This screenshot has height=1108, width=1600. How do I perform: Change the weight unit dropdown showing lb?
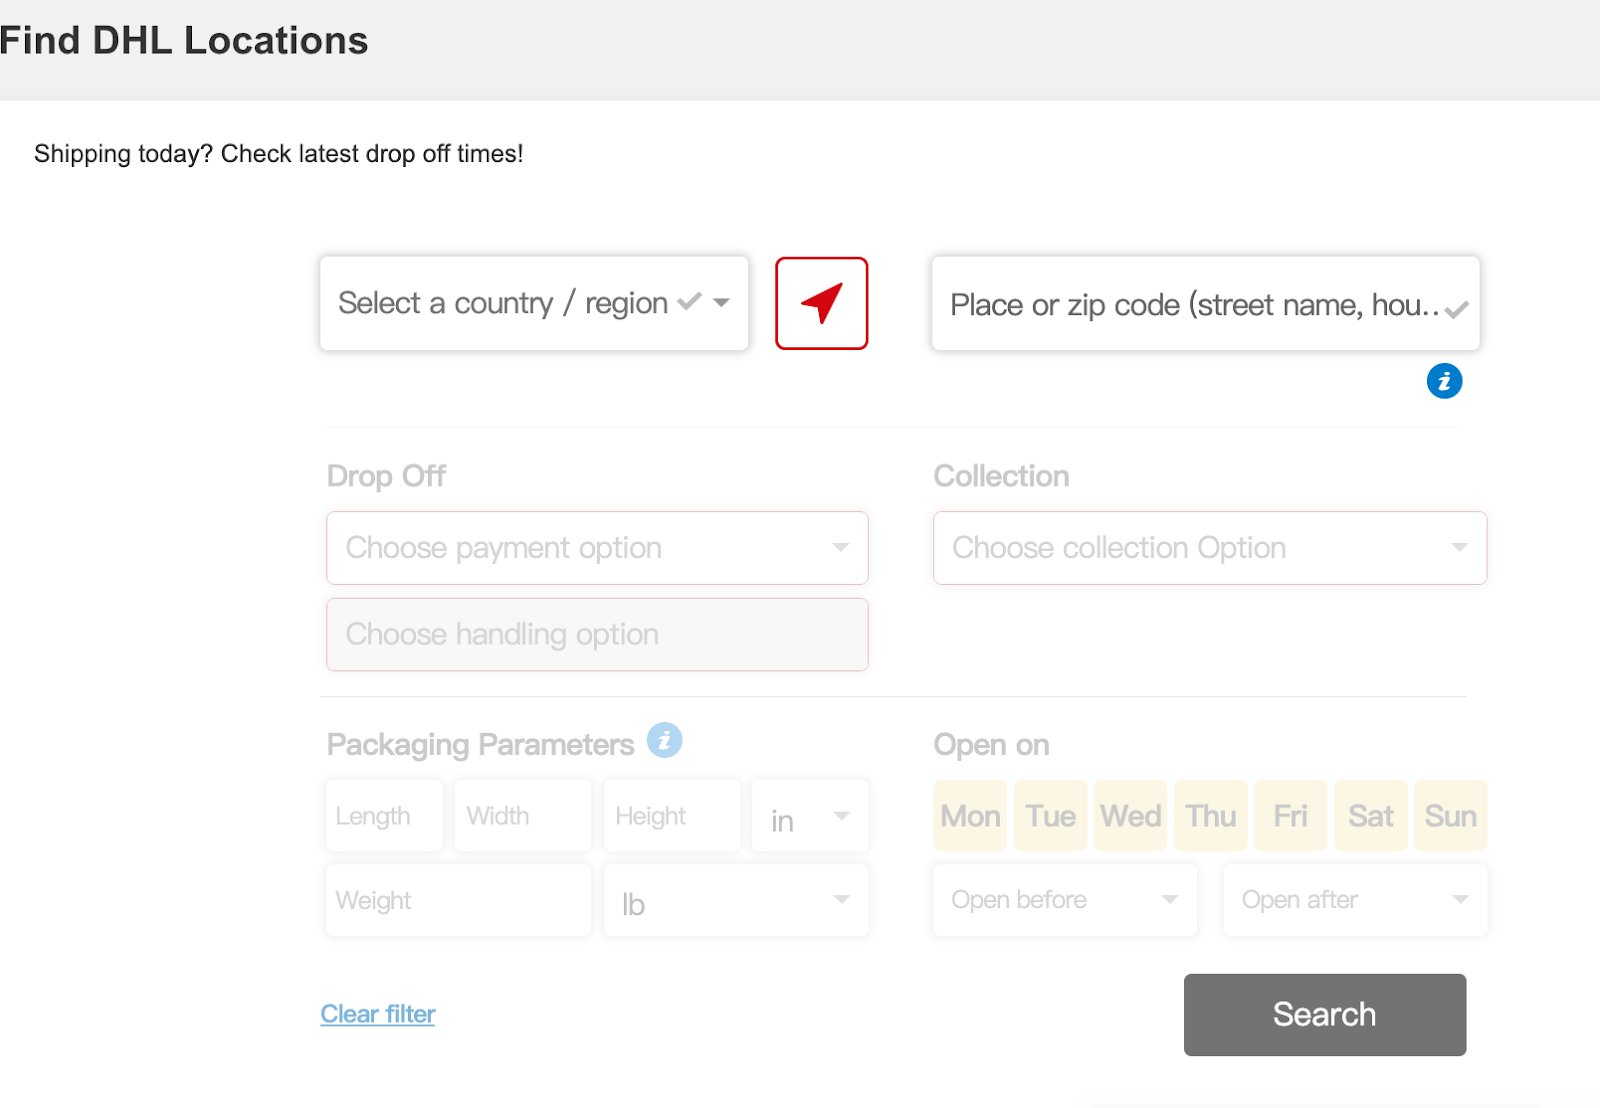(736, 901)
